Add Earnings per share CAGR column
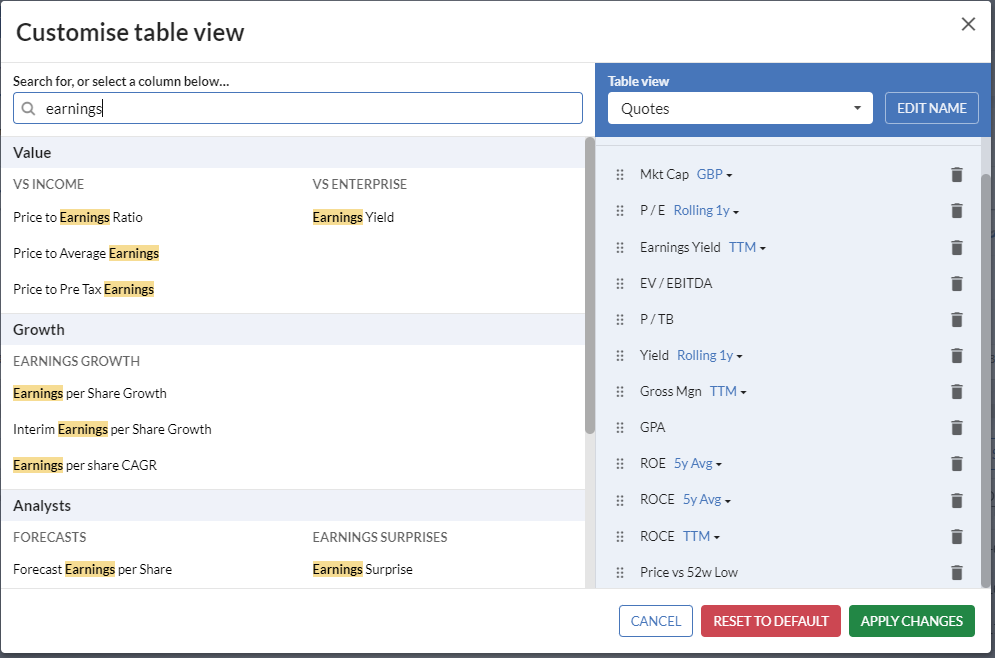This screenshot has width=995, height=658. click(85, 466)
